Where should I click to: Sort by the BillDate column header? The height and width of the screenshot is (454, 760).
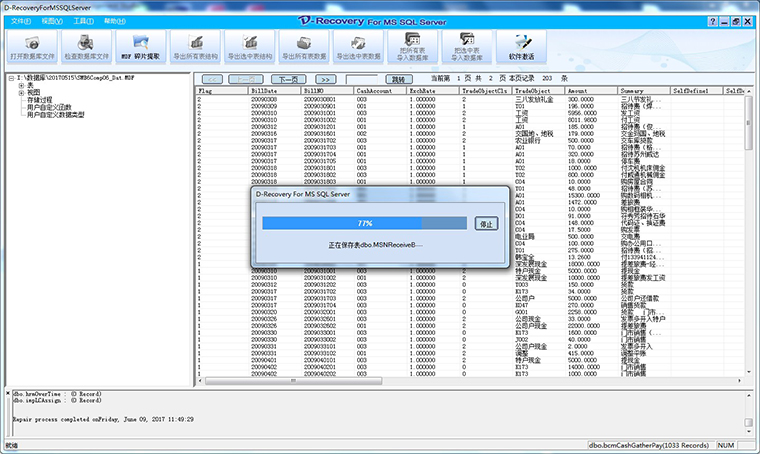coord(275,91)
